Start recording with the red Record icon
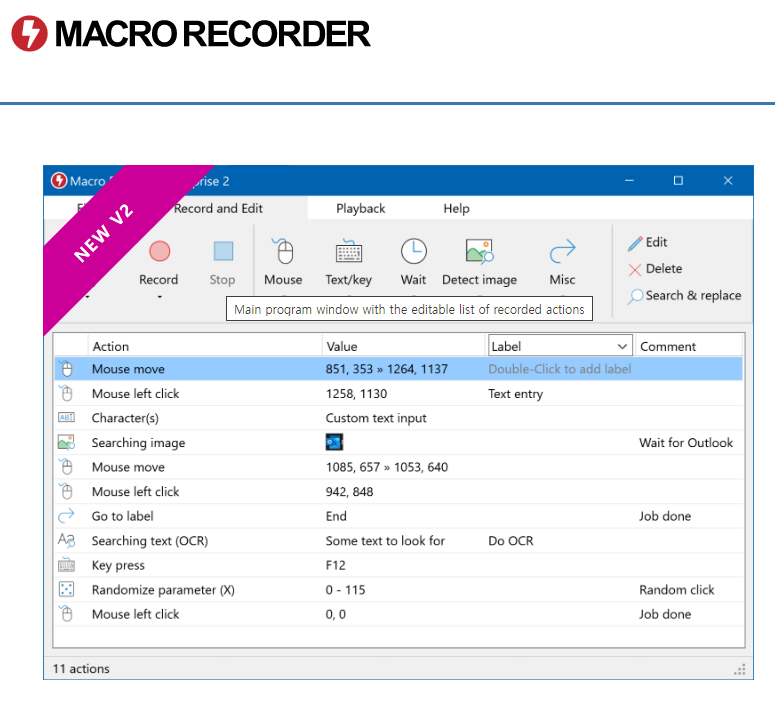775x706 pixels. (x=159, y=251)
